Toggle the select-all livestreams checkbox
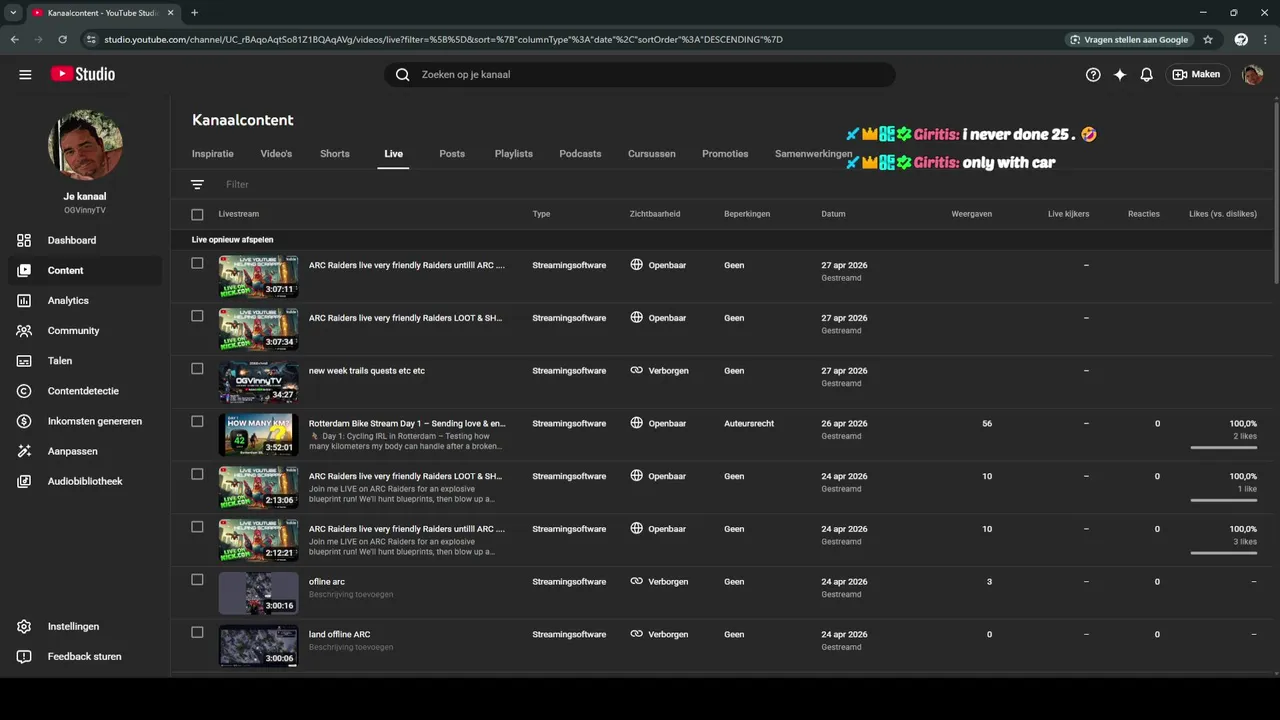Screen dimensions: 1280x720 tap(197, 214)
